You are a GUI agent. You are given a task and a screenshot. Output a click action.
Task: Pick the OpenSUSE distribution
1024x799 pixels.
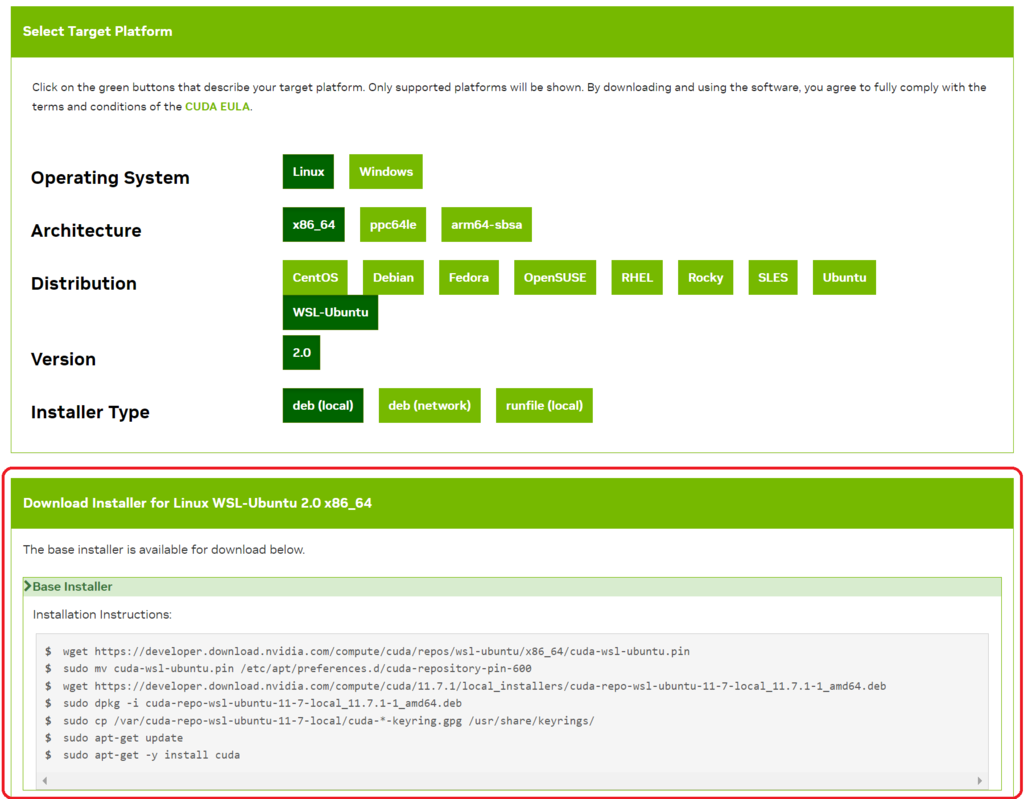(x=554, y=278)
